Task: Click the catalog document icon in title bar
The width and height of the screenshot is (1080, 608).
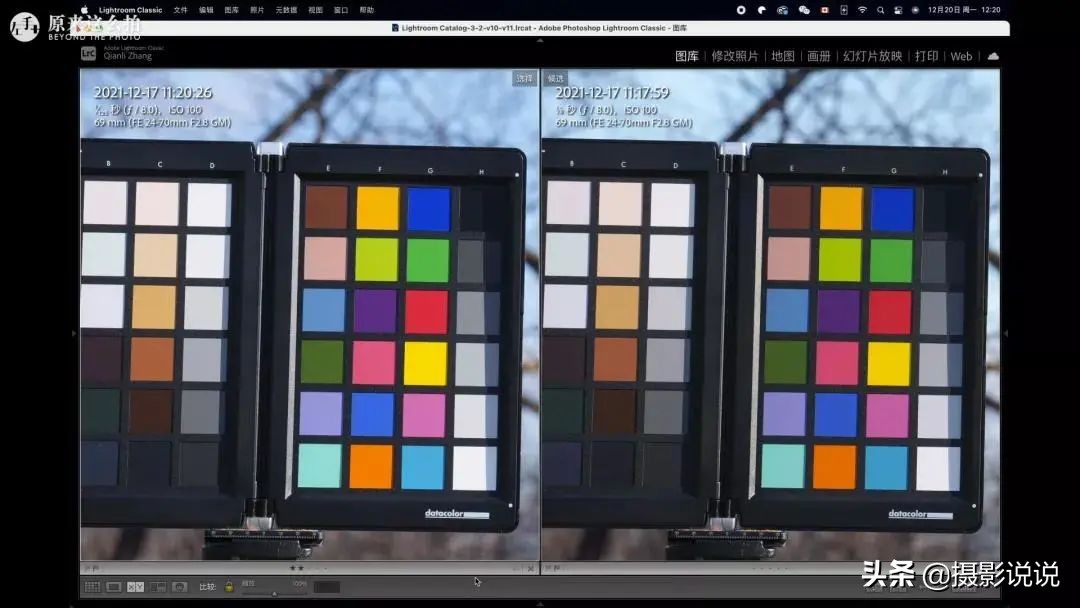Action: coord(395,28)
